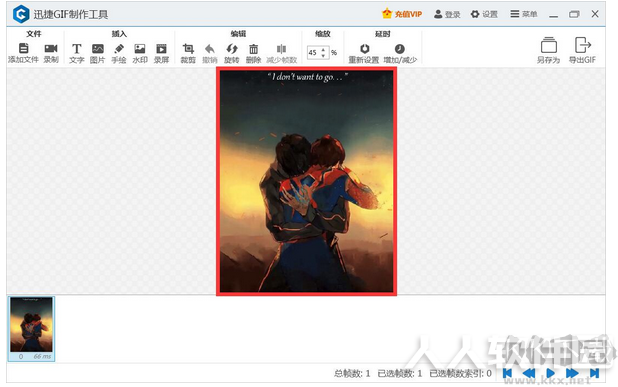The width and height of the screenshot is (618, 387).
Task: Add a 水印 watermark
Action: pos(140,49)
